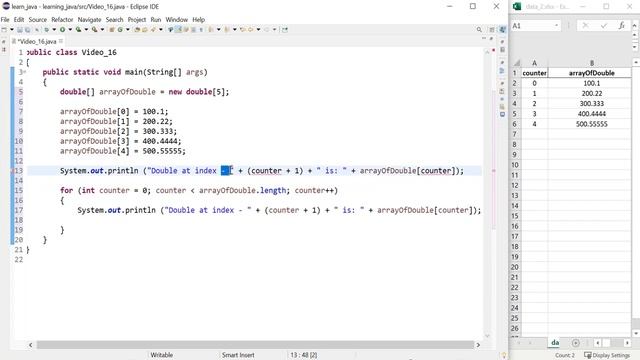Click the Search flashlight toolbar icon
640x360 pixels.
(x=153, y=30)
